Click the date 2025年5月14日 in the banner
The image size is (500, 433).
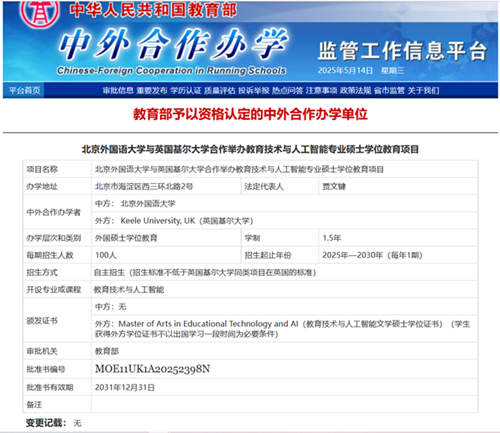point(345,70)
